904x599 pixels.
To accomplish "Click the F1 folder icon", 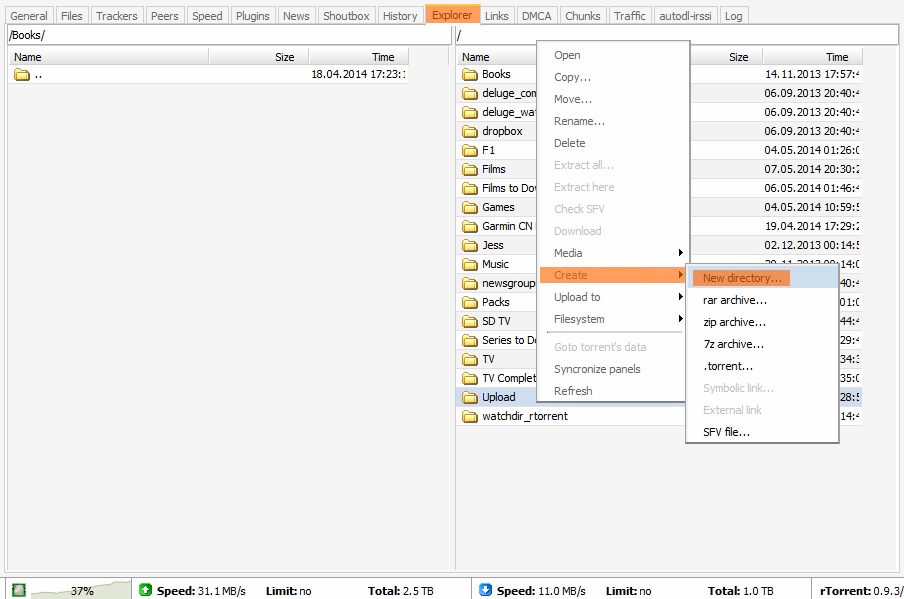I will (x=470, y=150).
